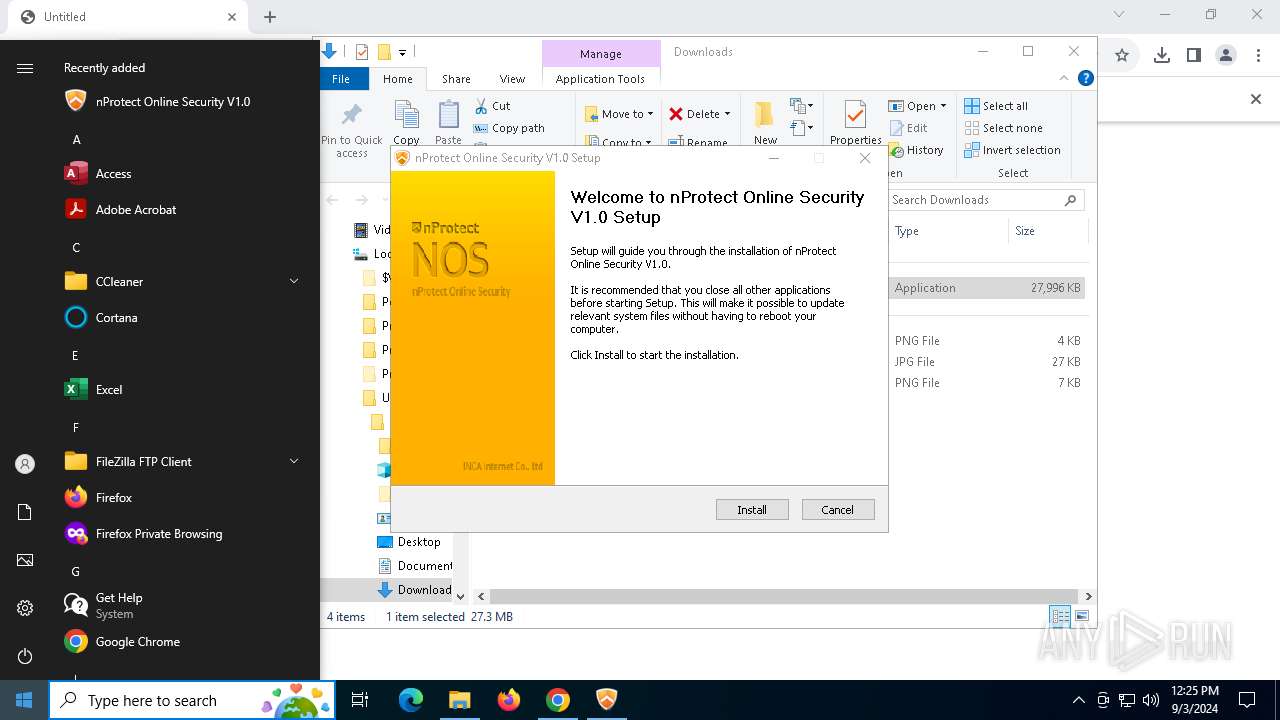The height and width of the screenshot is (720, 1280).
Task: Click Copy path in the Explorer ribbon
Action: [509, 128]
